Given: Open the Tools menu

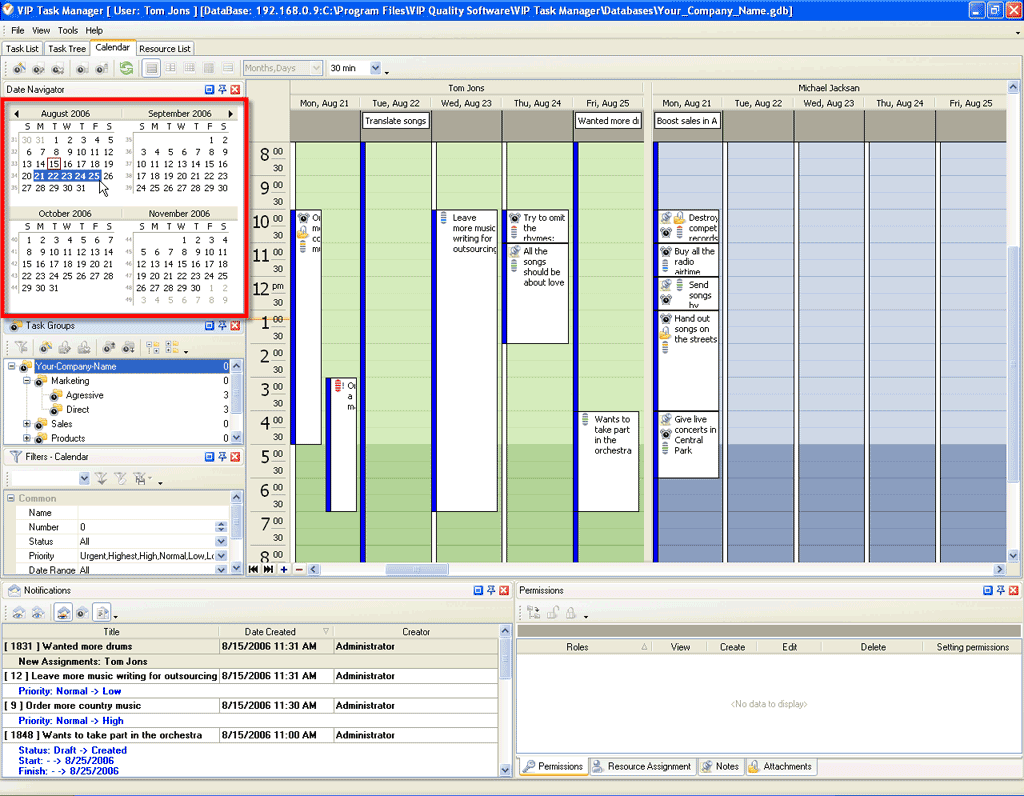Looking at the screenshot, I should click(68, 30).
